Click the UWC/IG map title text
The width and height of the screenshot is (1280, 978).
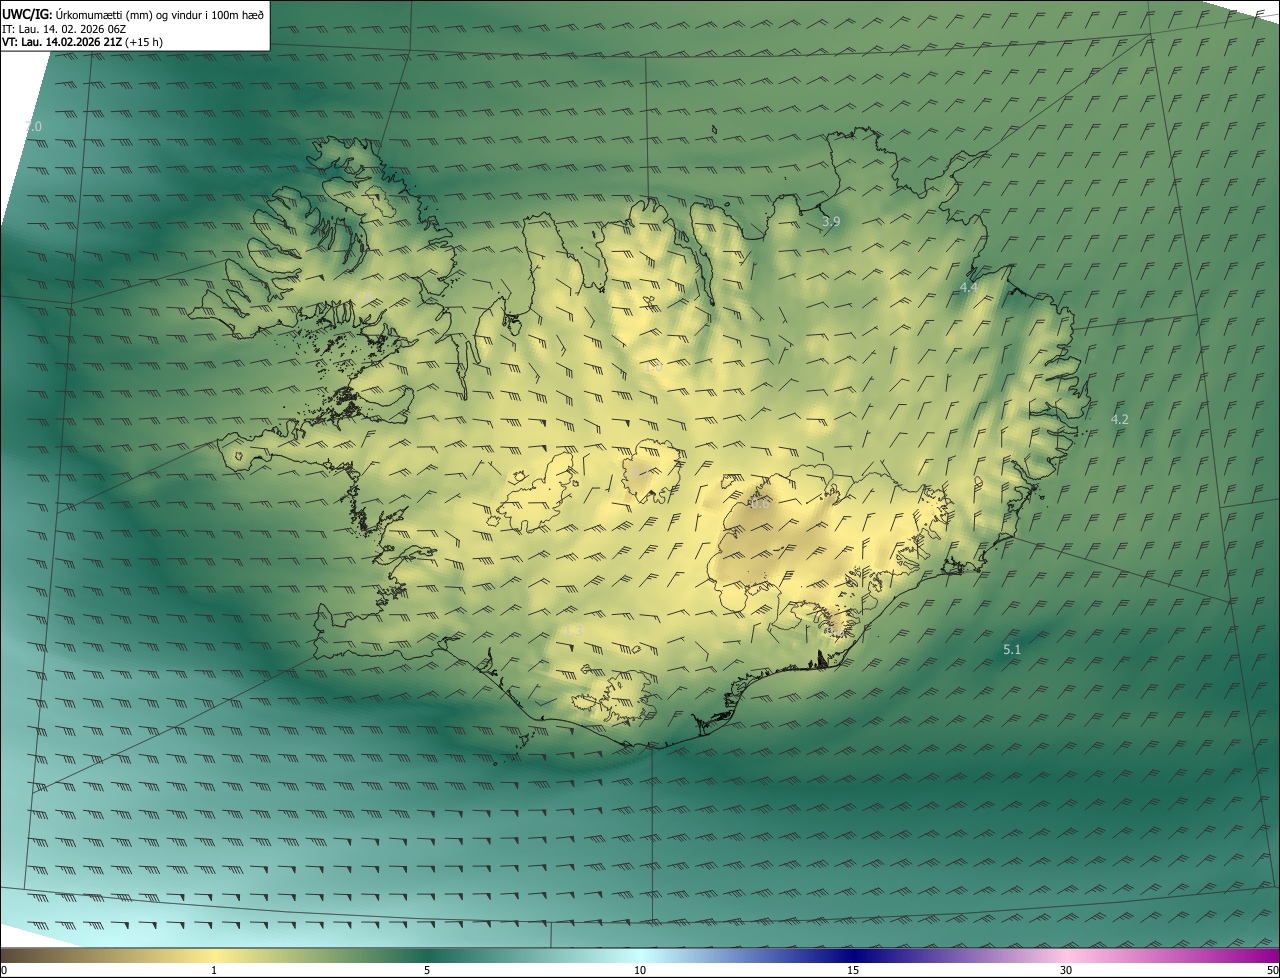pyautogui.click(x=133, y=14)
